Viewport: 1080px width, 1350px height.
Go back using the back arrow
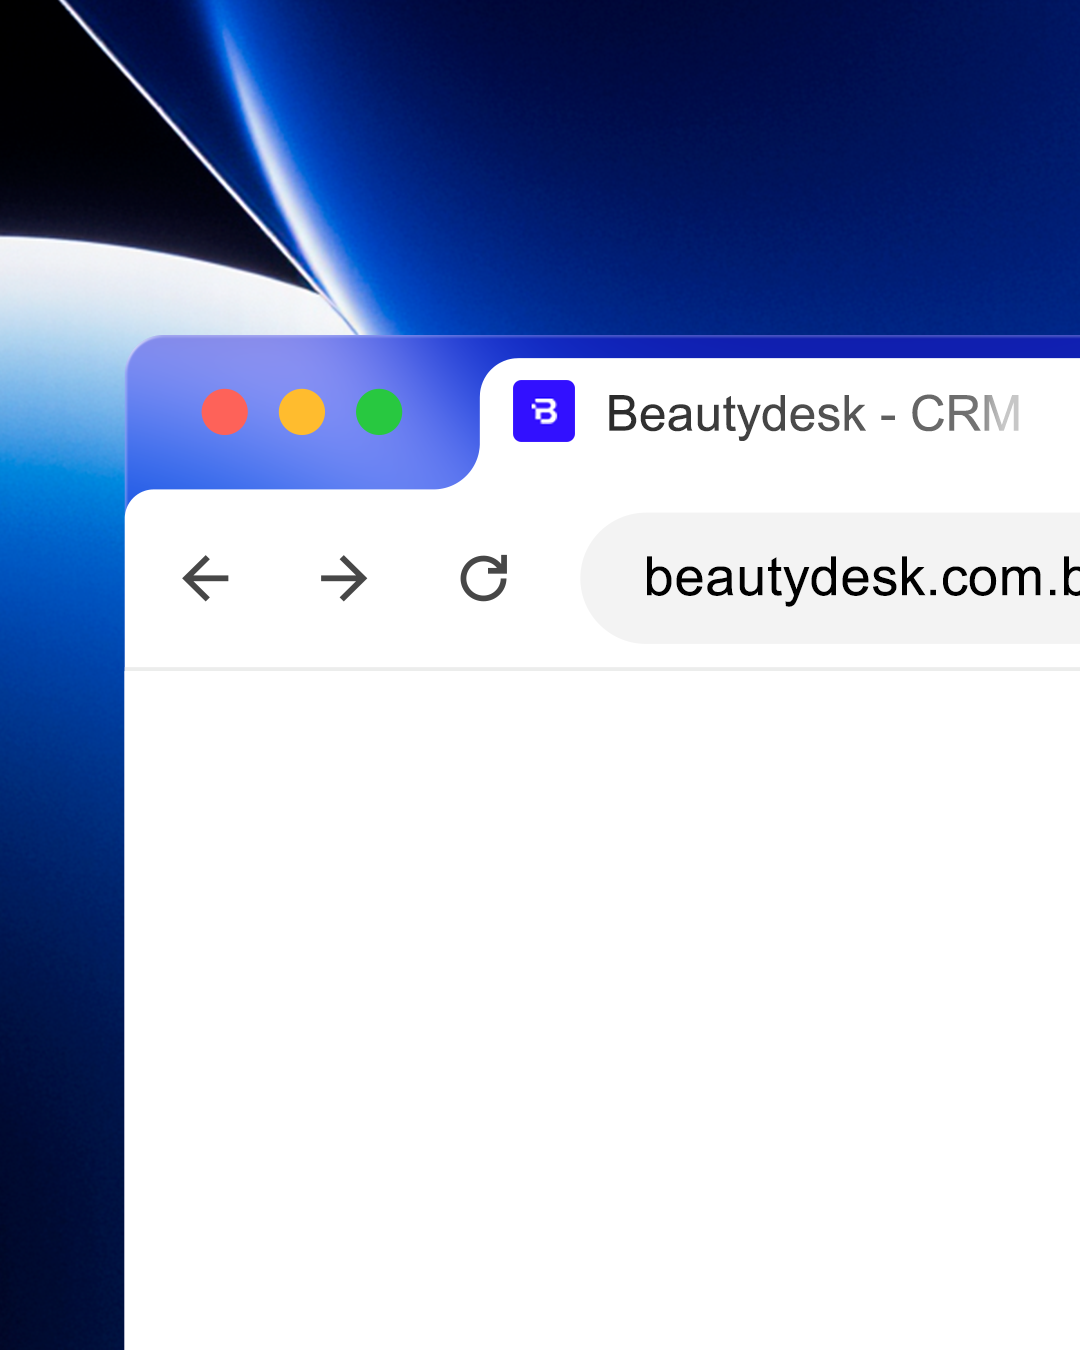[x=206, y=578]
